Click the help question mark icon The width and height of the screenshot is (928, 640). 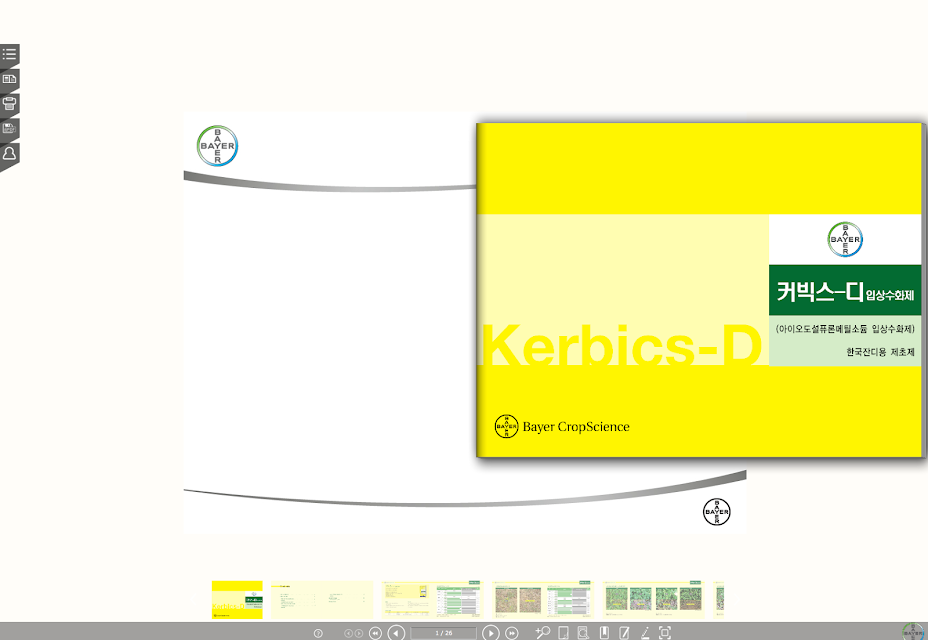[318, 633]
